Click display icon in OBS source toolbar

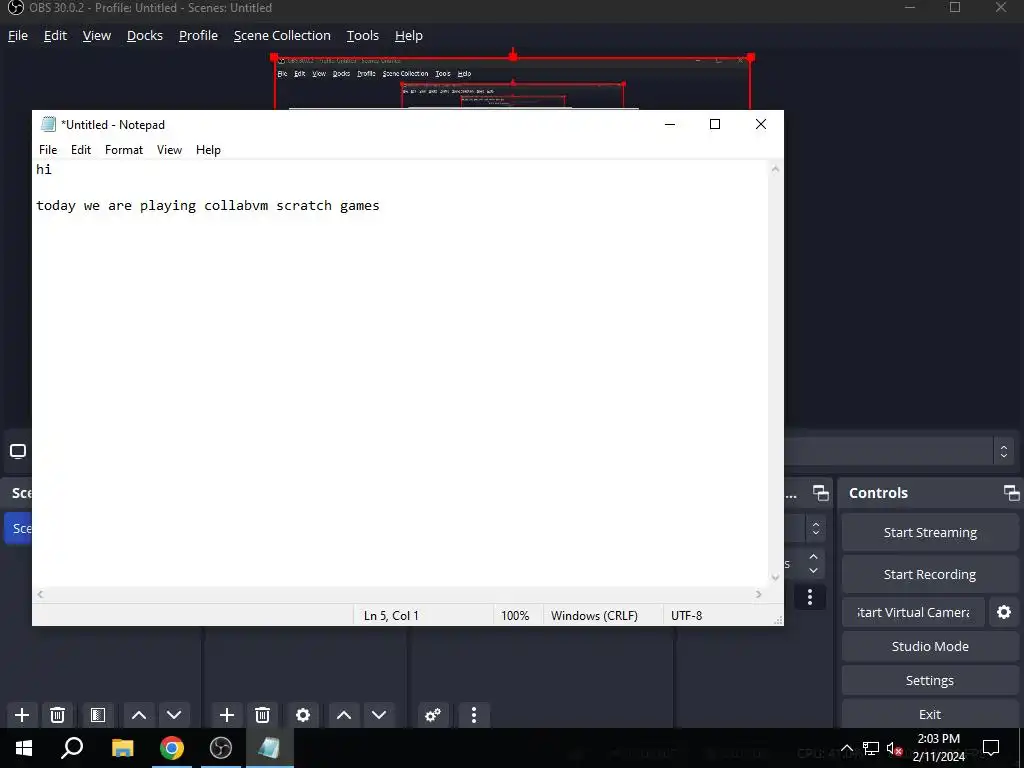(18, 451)
